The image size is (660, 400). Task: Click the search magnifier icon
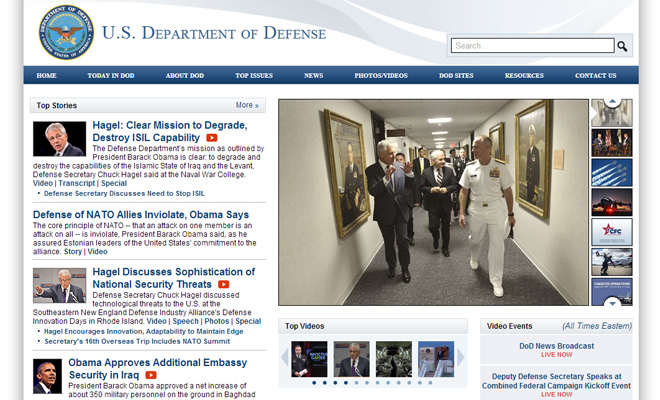622,46
